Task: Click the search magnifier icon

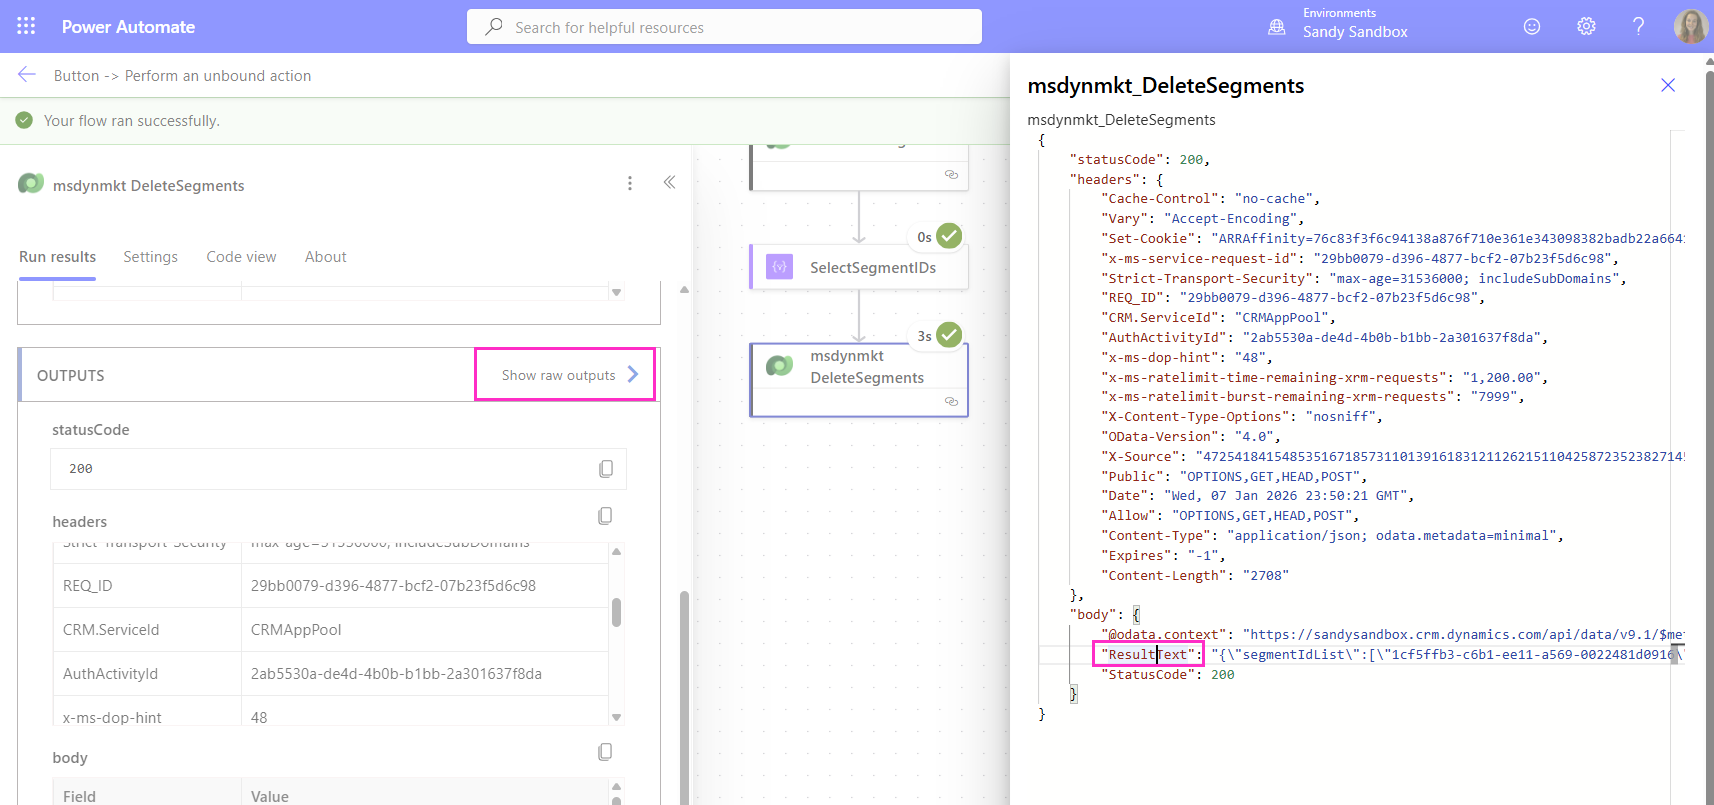Action: (x=494, y=27)
